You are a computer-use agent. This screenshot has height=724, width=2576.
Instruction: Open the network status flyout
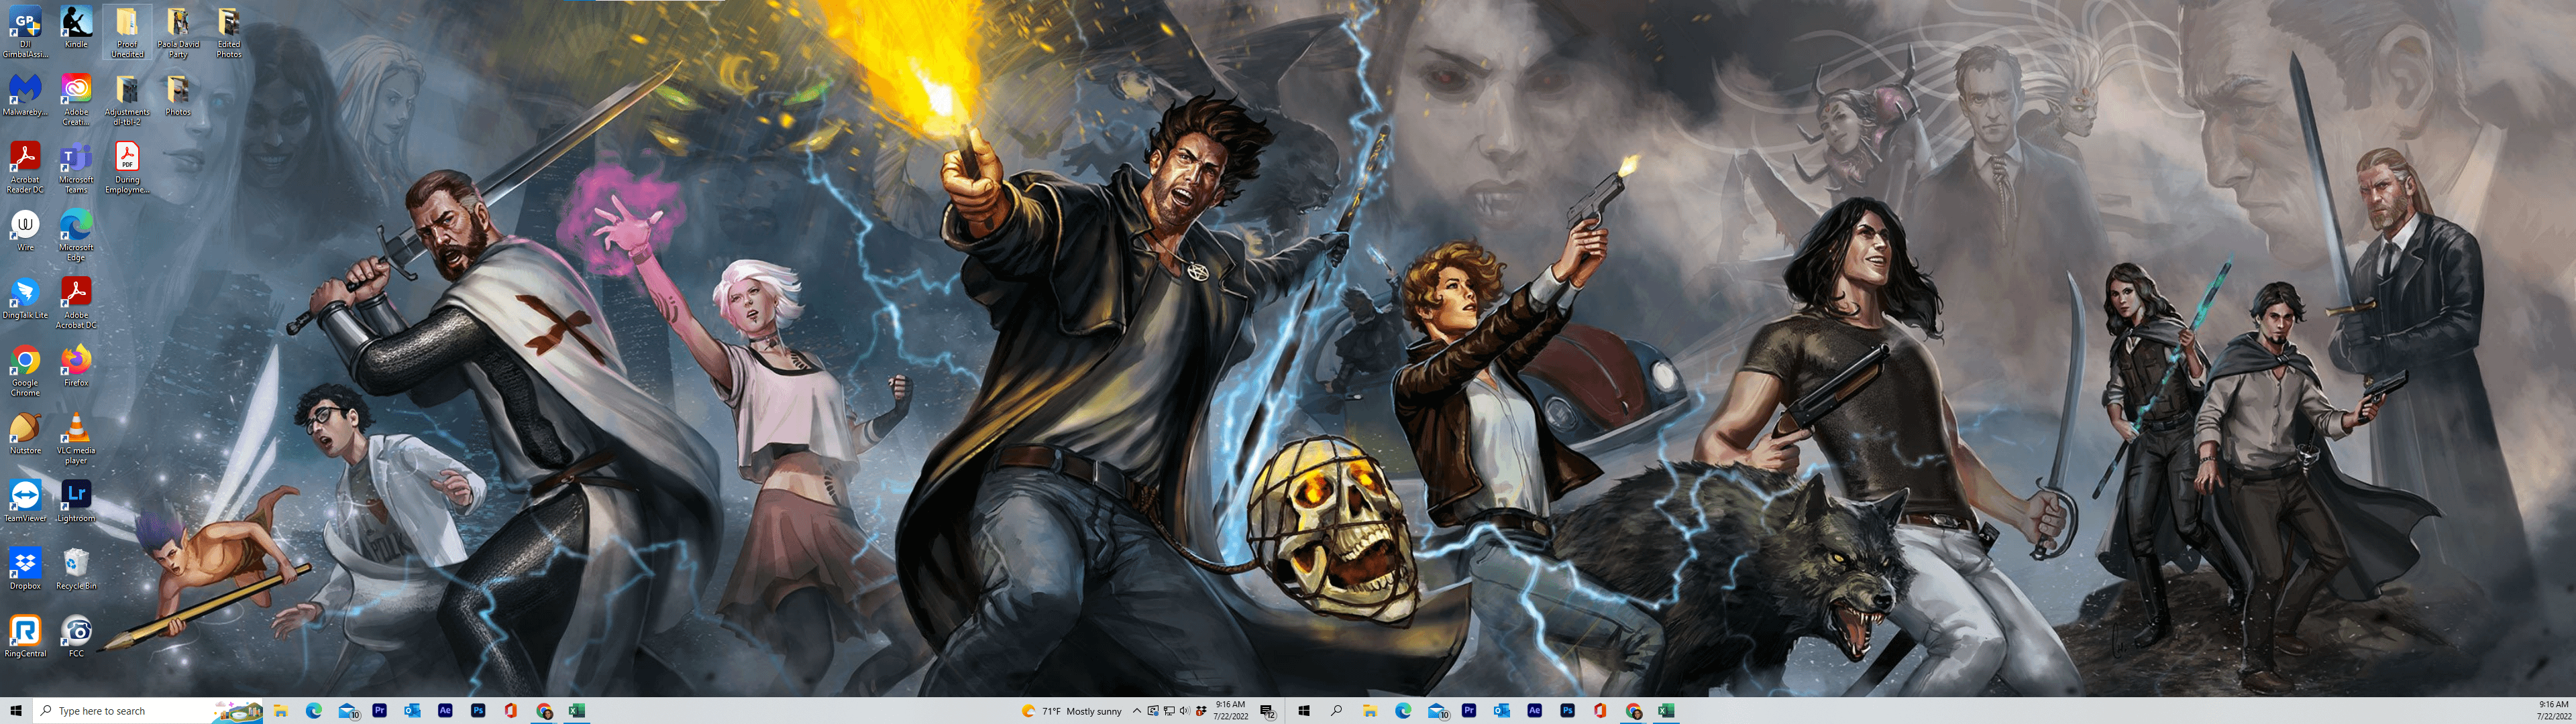click(x=1169, y=711)
